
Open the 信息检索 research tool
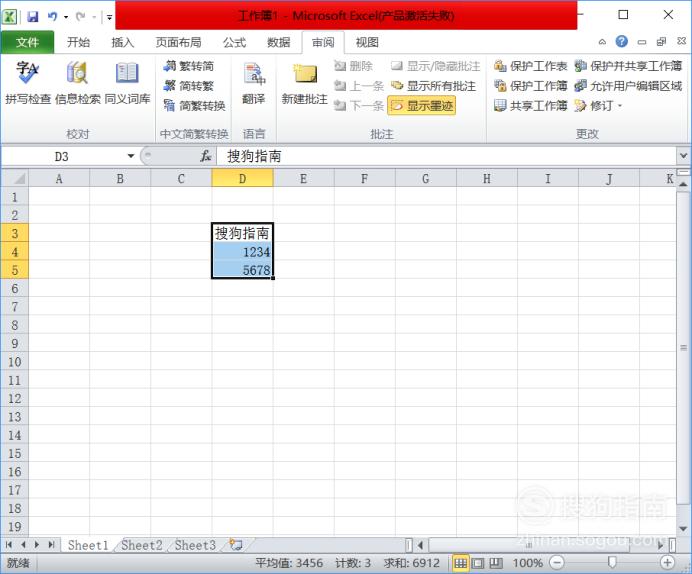pos(78,83)
